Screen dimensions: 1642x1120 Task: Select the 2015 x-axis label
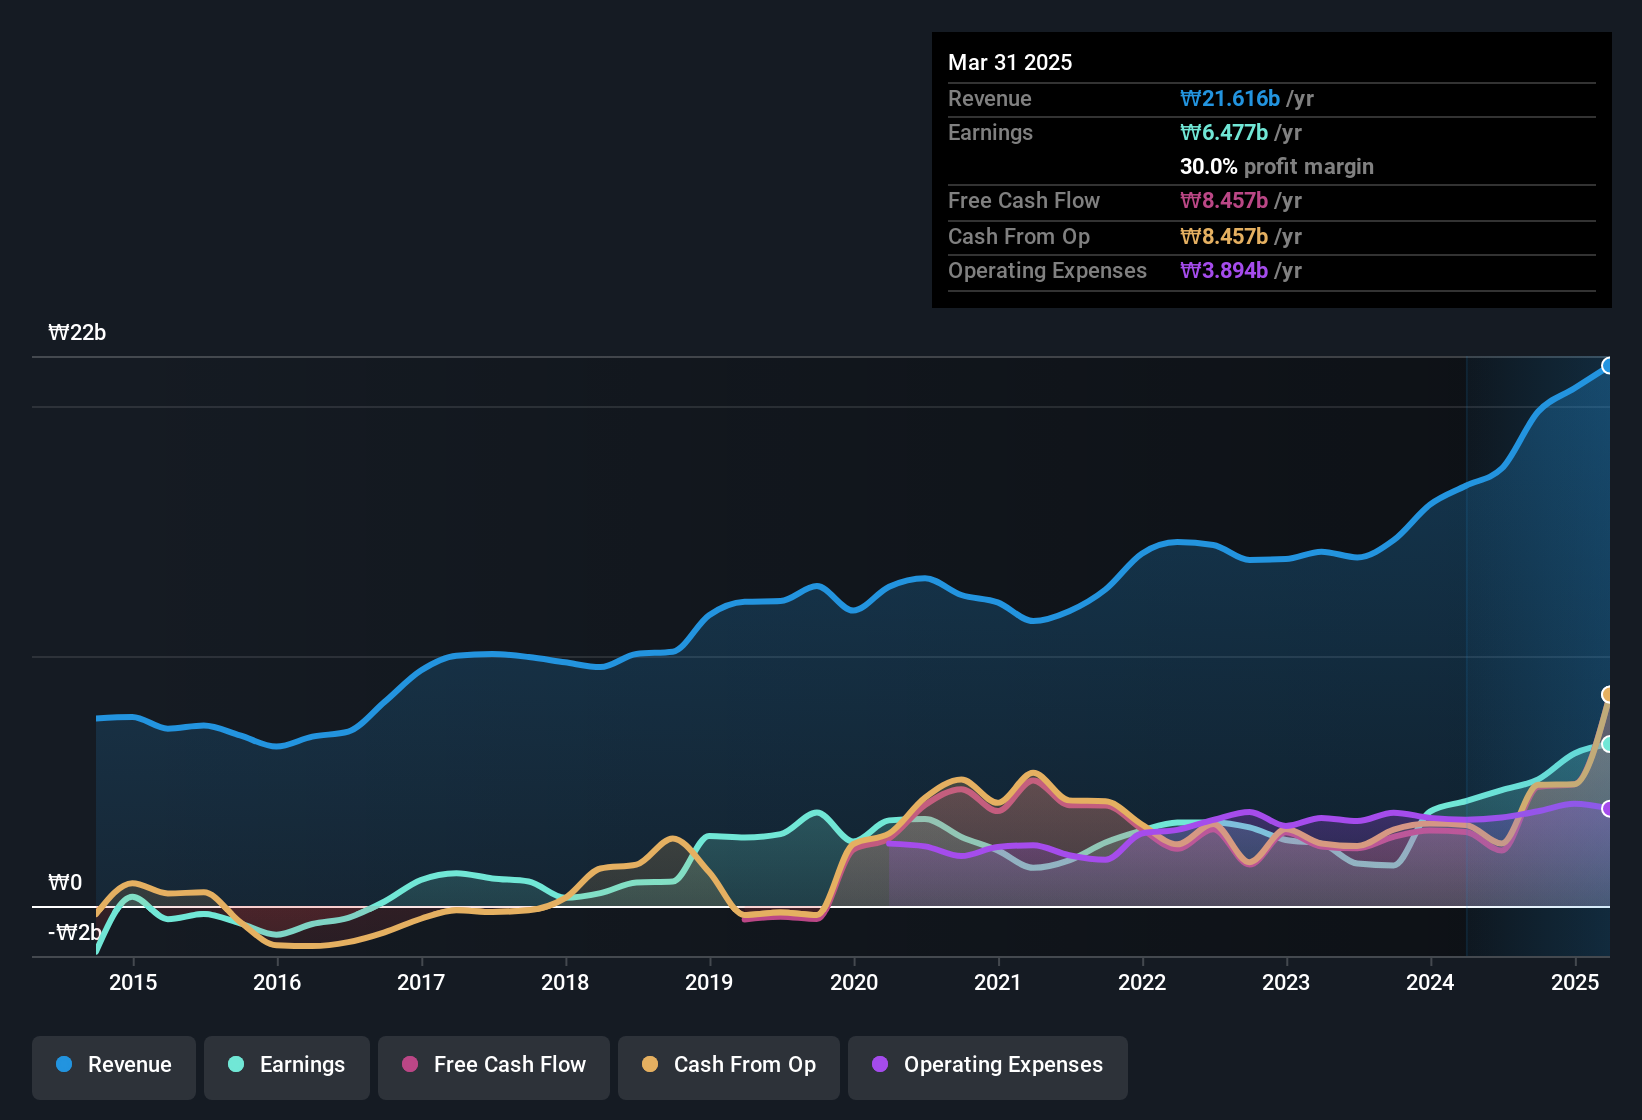133,982
